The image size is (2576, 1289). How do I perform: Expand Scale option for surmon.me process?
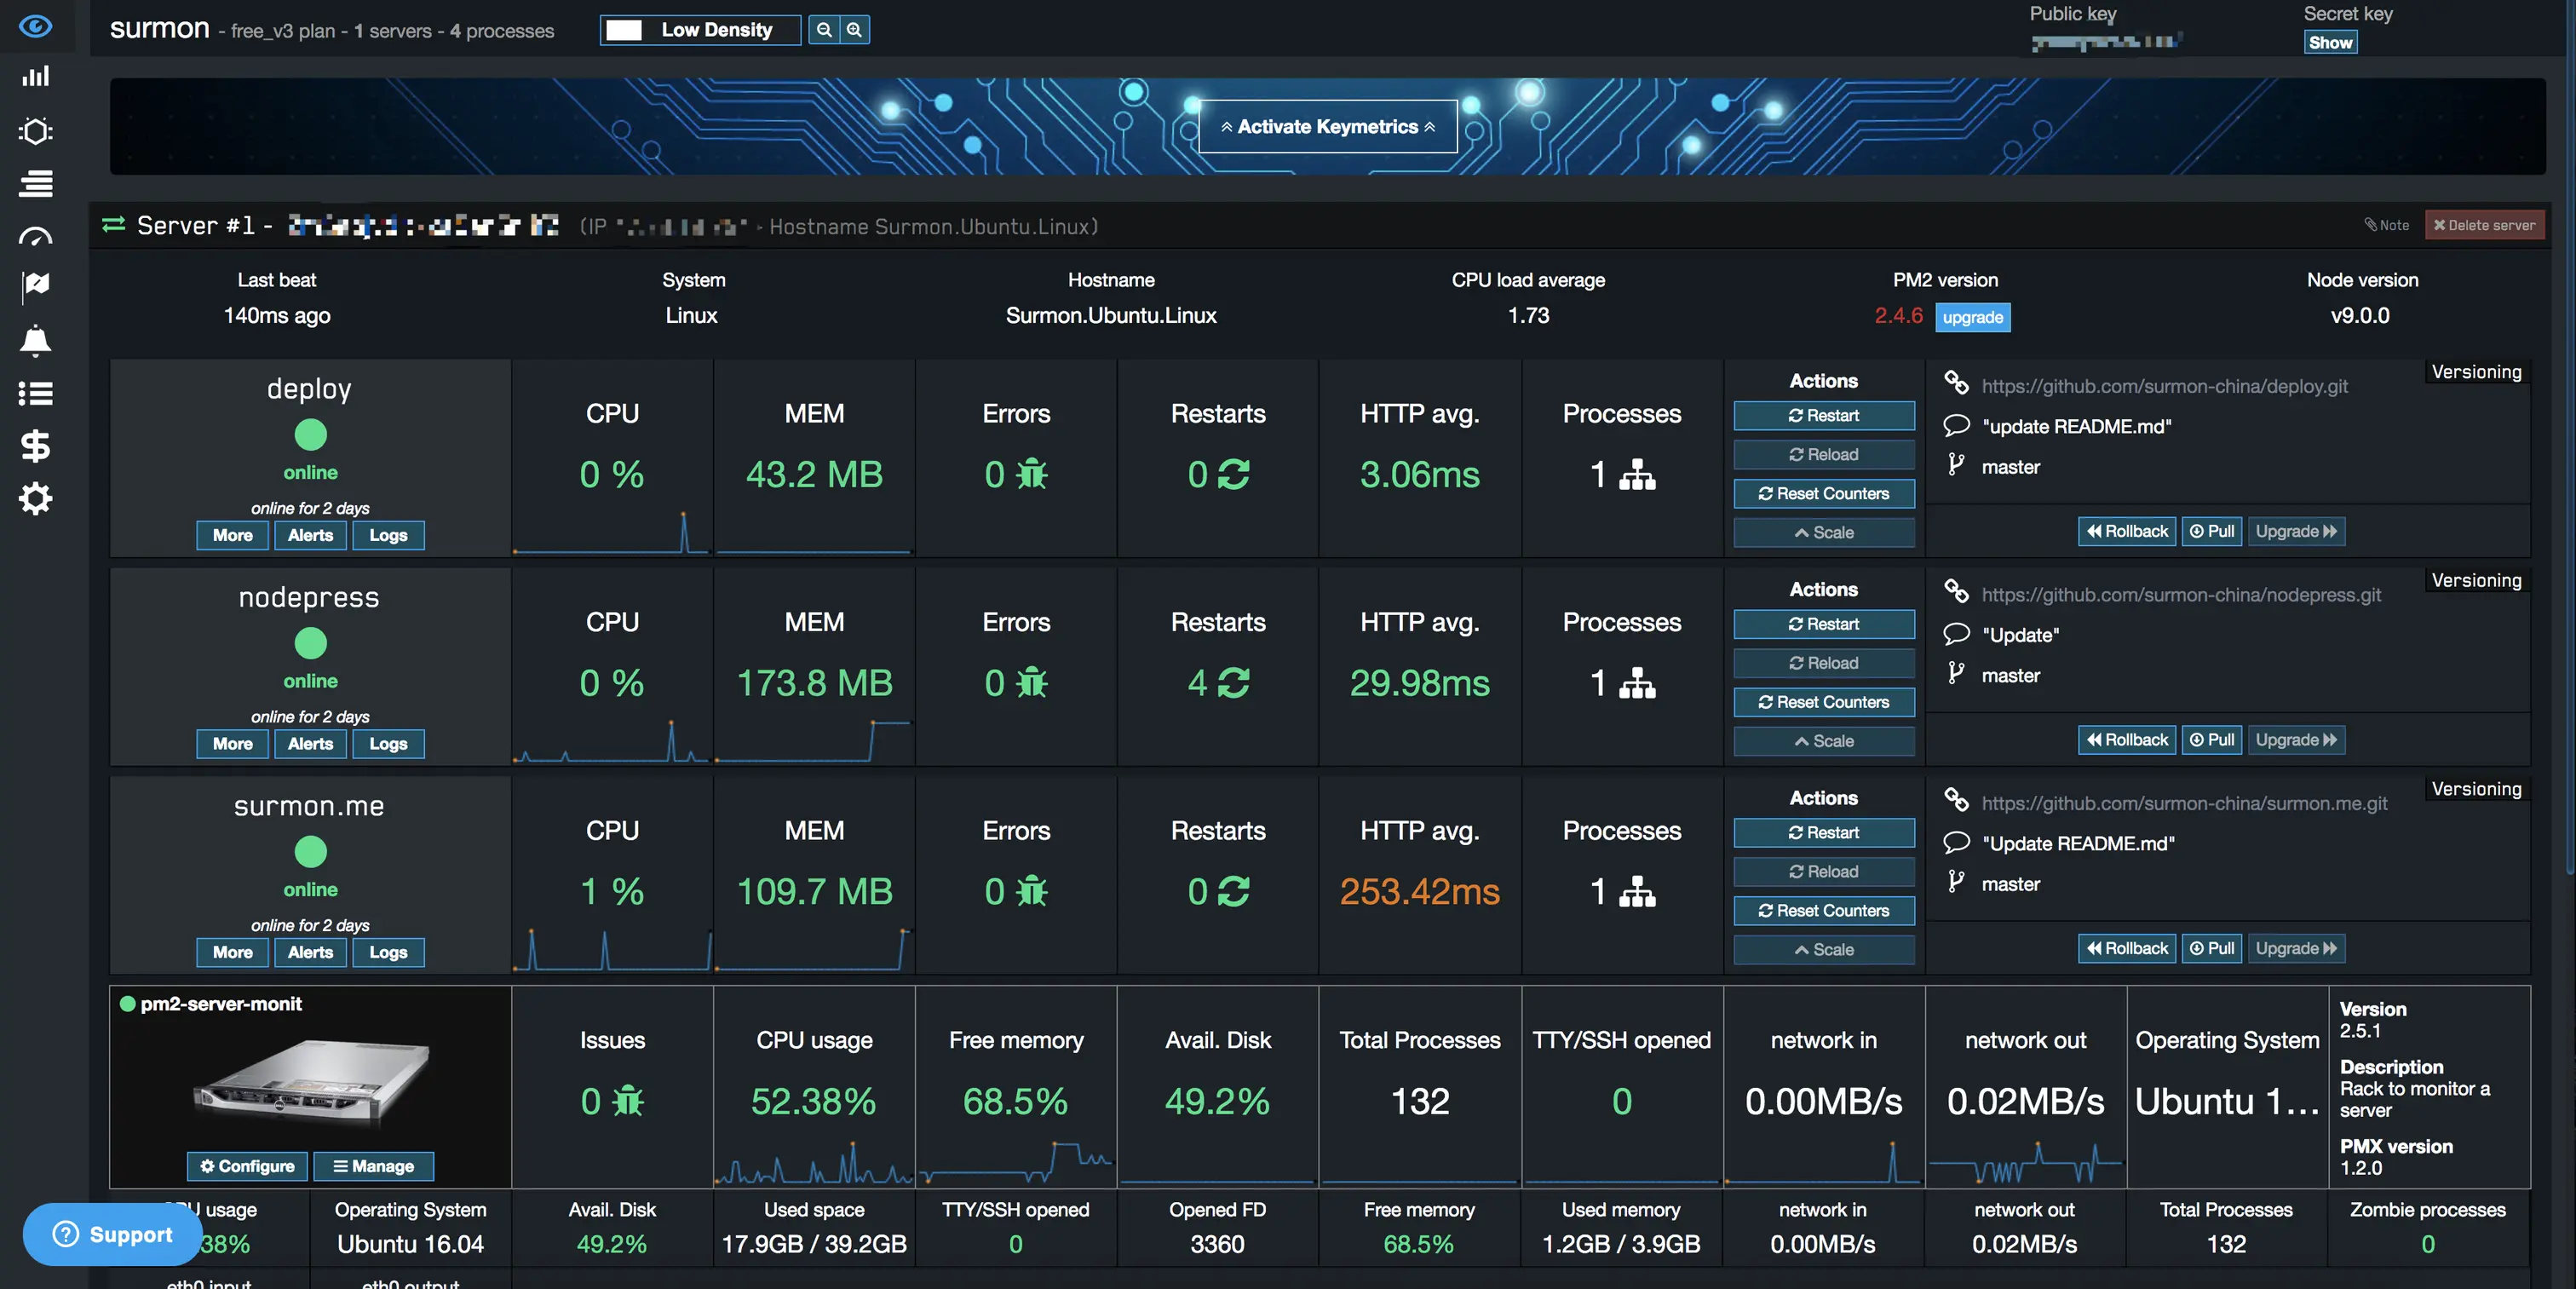pos(1823,950)
